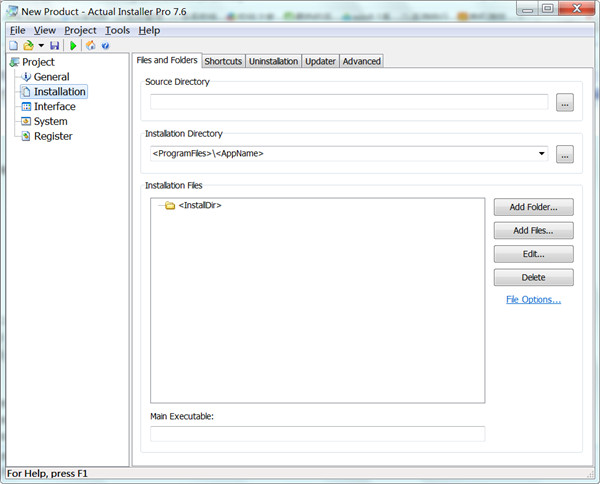The image size is (600, 484).
Task: Click the New project toolbar icon
Action: click(x=13, y=46)
